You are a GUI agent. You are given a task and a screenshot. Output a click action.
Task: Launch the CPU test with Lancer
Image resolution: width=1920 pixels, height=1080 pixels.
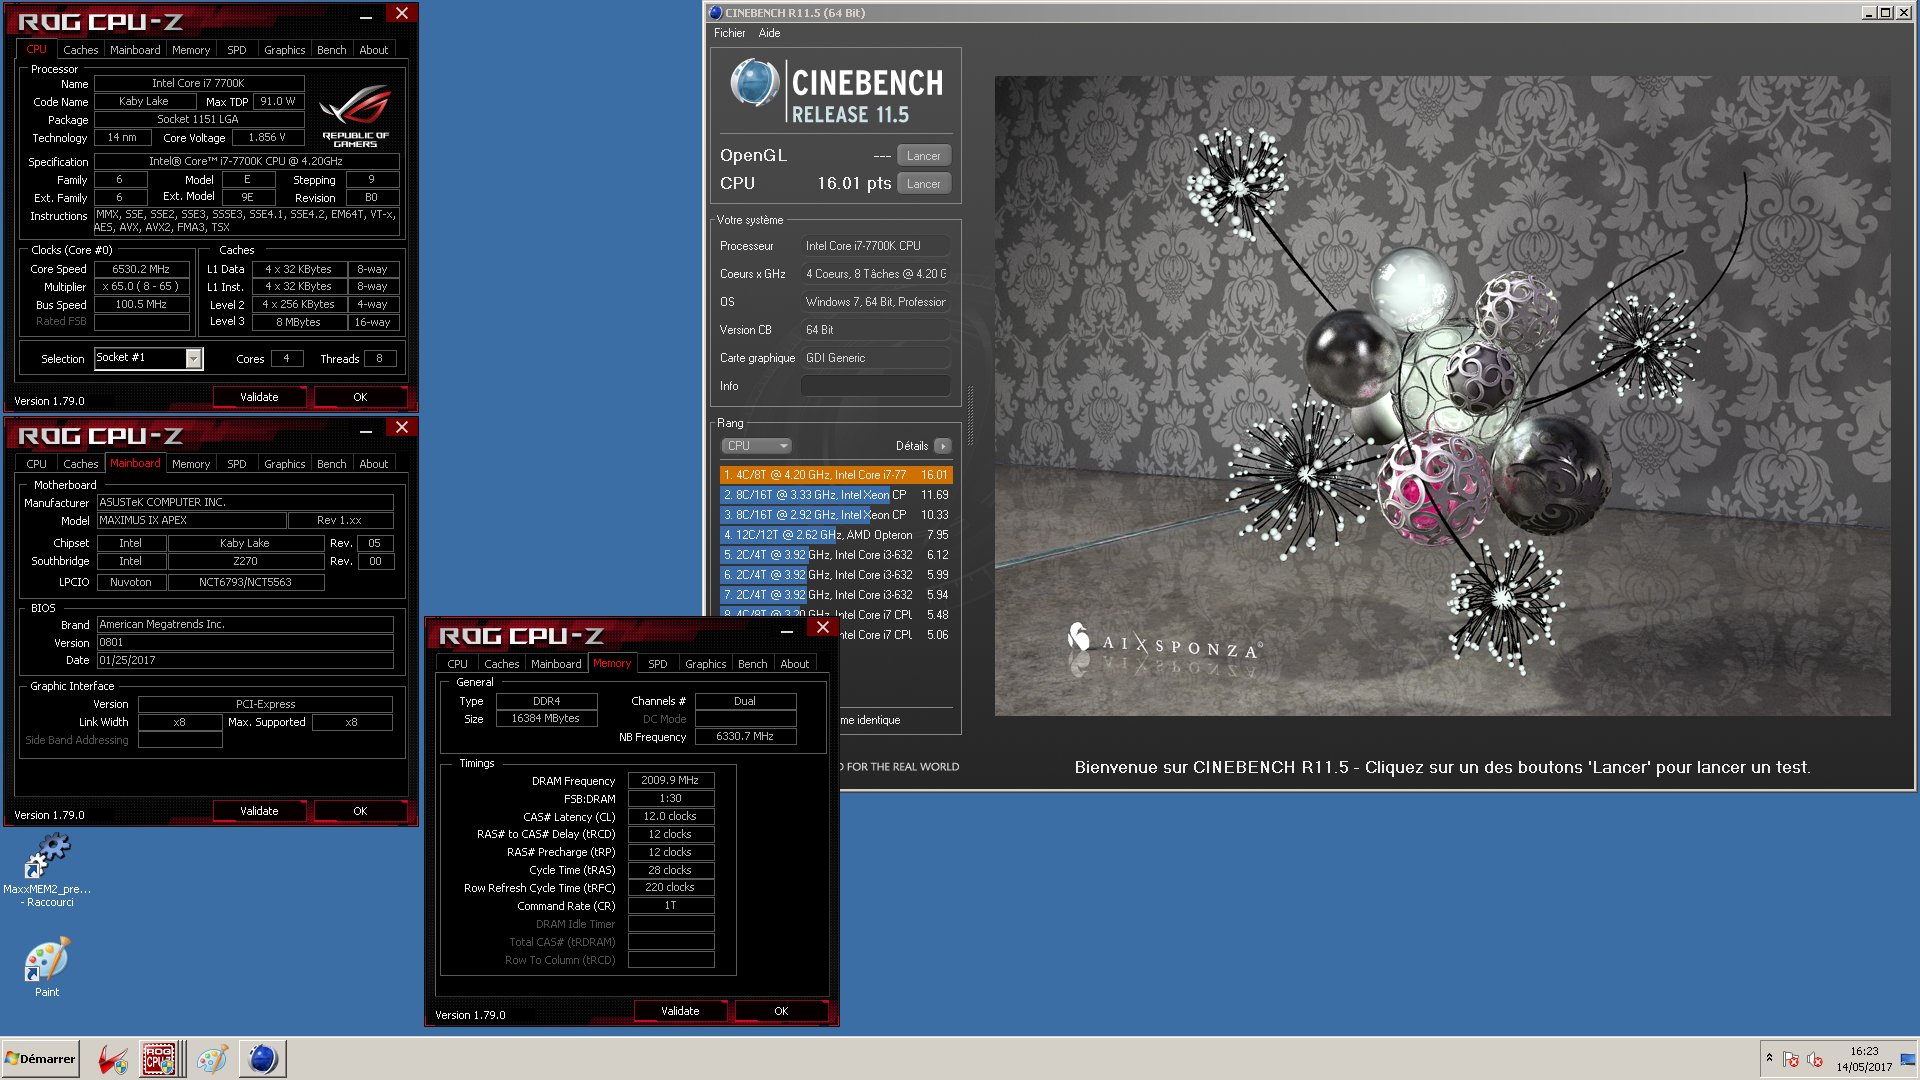tap(923, 184)
